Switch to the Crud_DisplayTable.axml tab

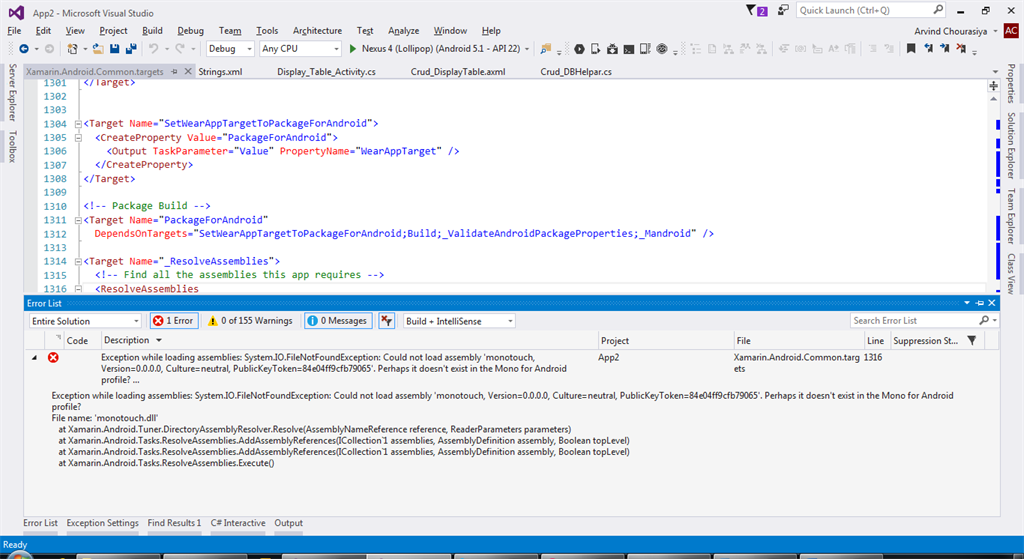(458, 72)
